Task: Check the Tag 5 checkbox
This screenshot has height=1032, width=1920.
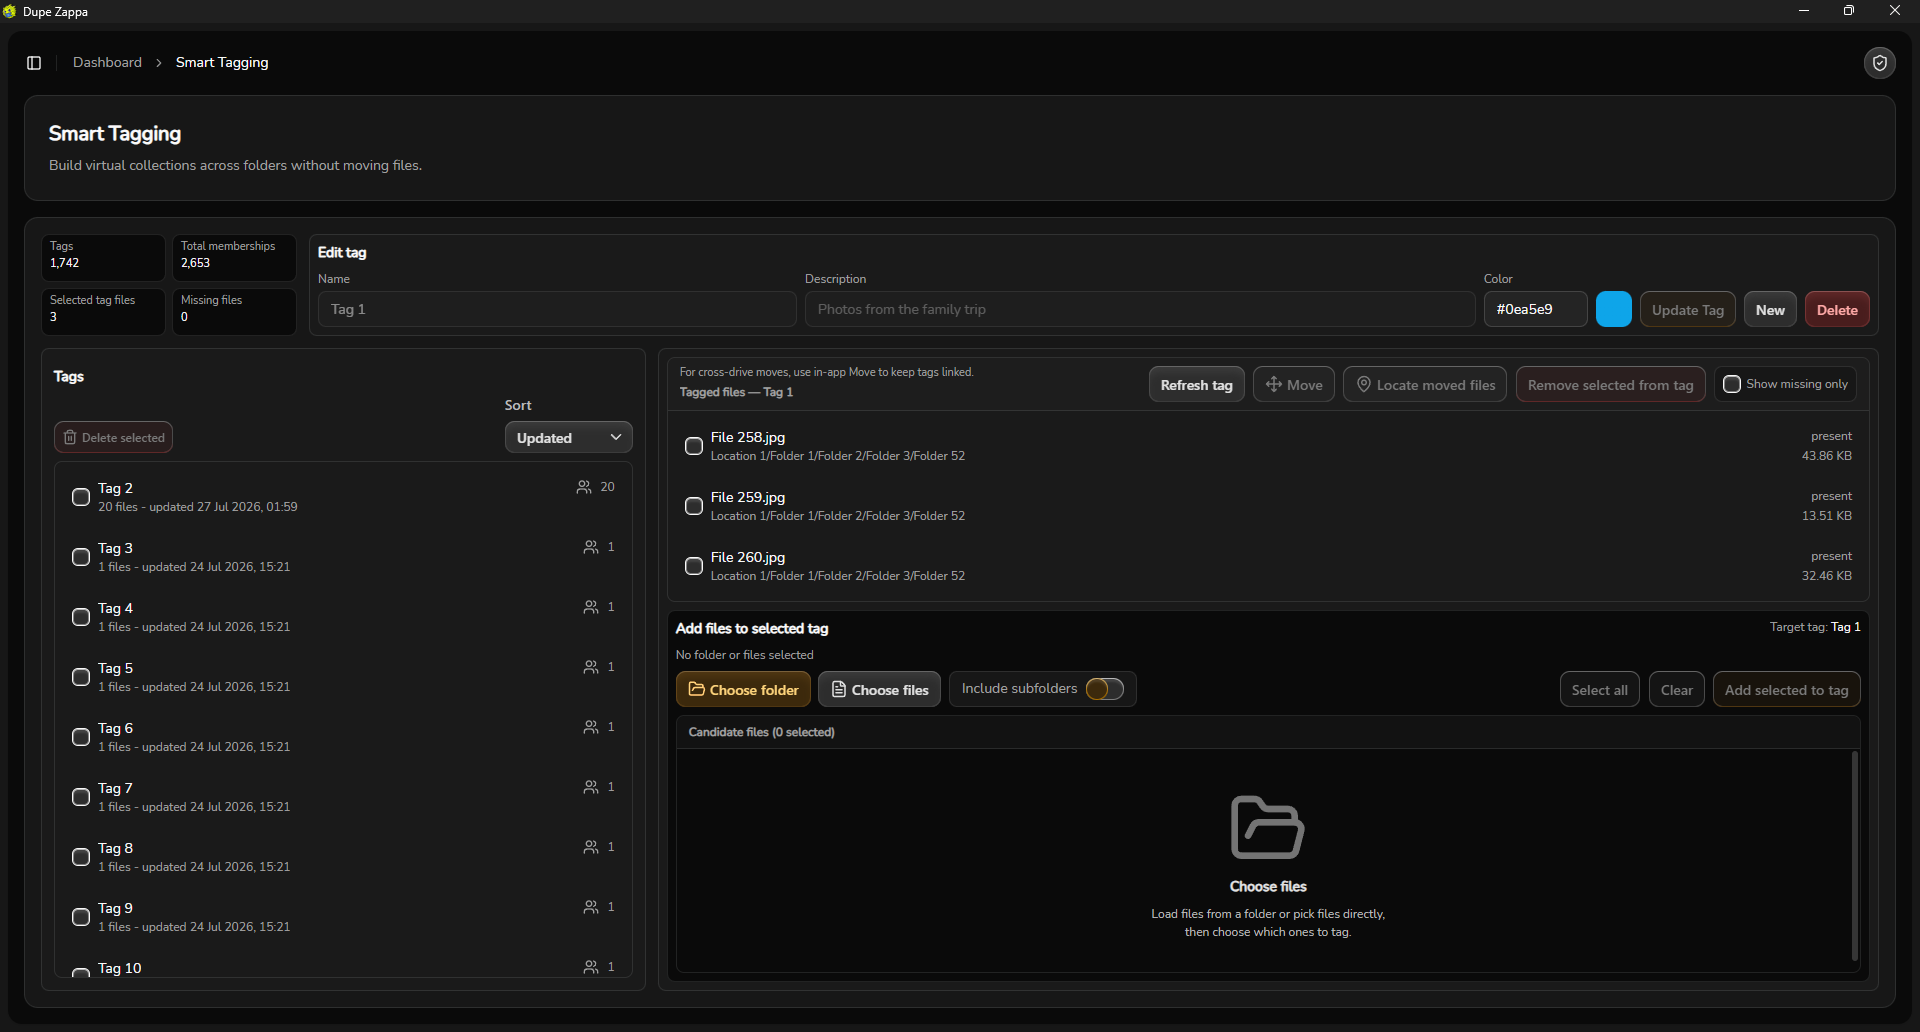Action: [x=81, y=677]
